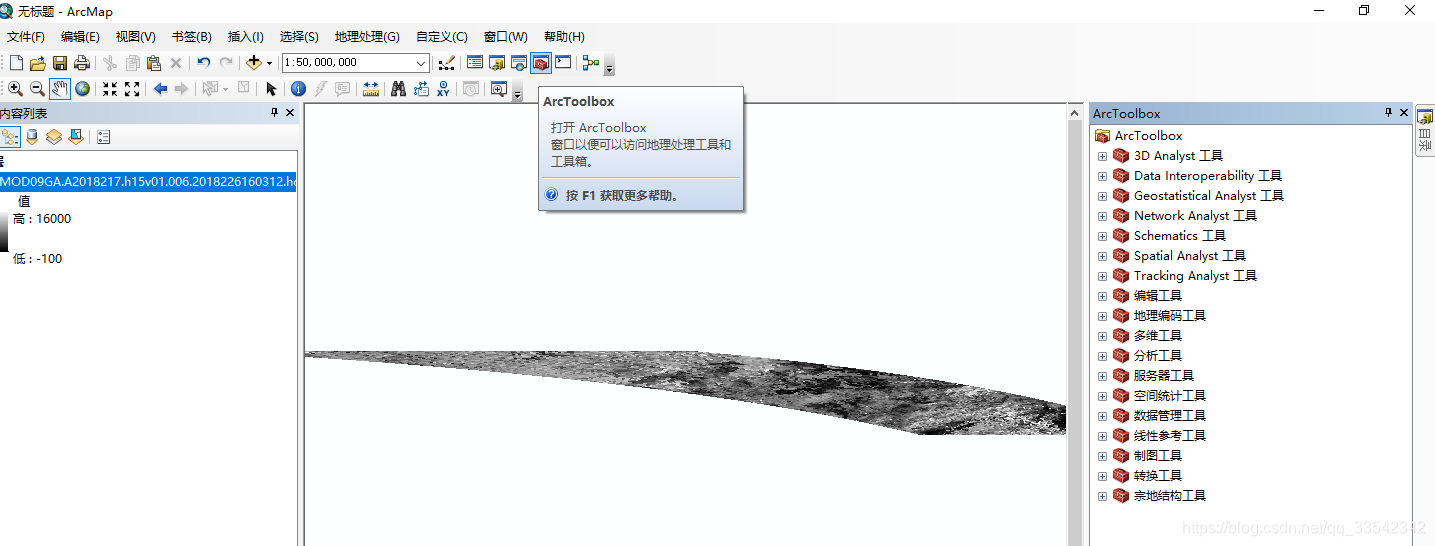Open the 书签(B) menu
This screenshot has height=546, width=1435.
pyautogui.click(x=192, y=37)
